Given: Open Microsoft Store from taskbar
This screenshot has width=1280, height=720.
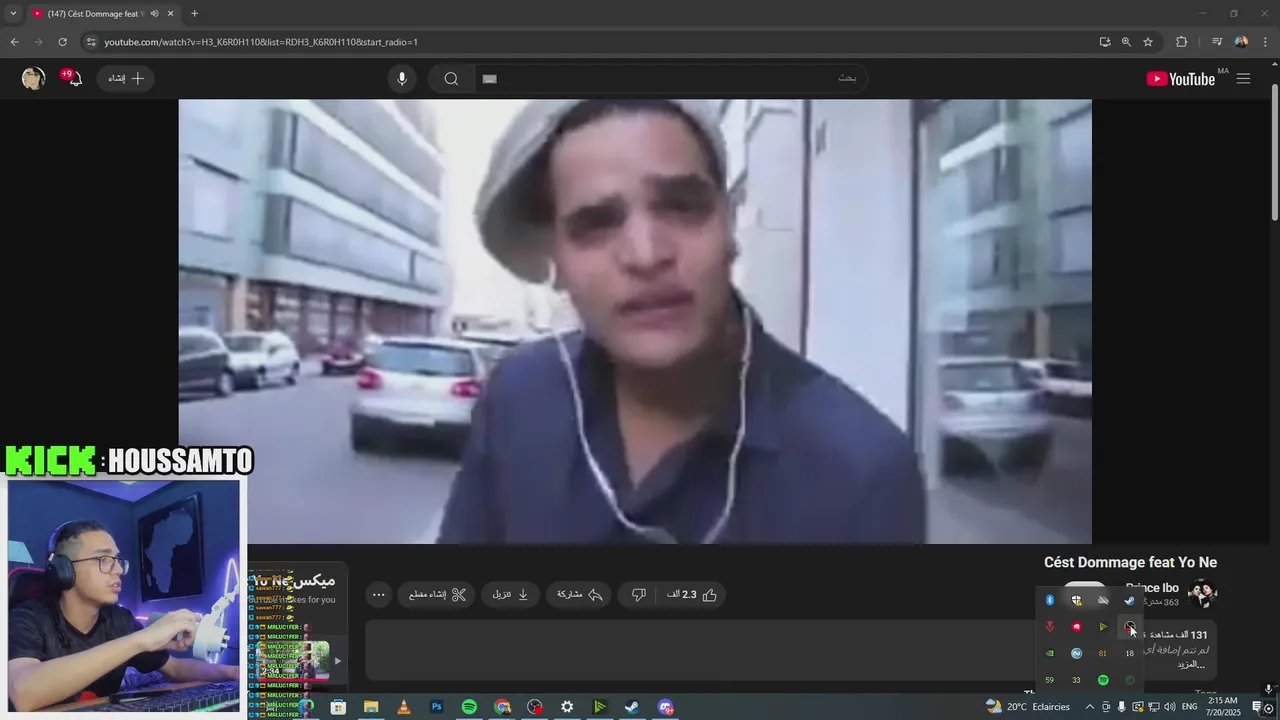Looking at the screenshot, I should [x=338, y=707].
